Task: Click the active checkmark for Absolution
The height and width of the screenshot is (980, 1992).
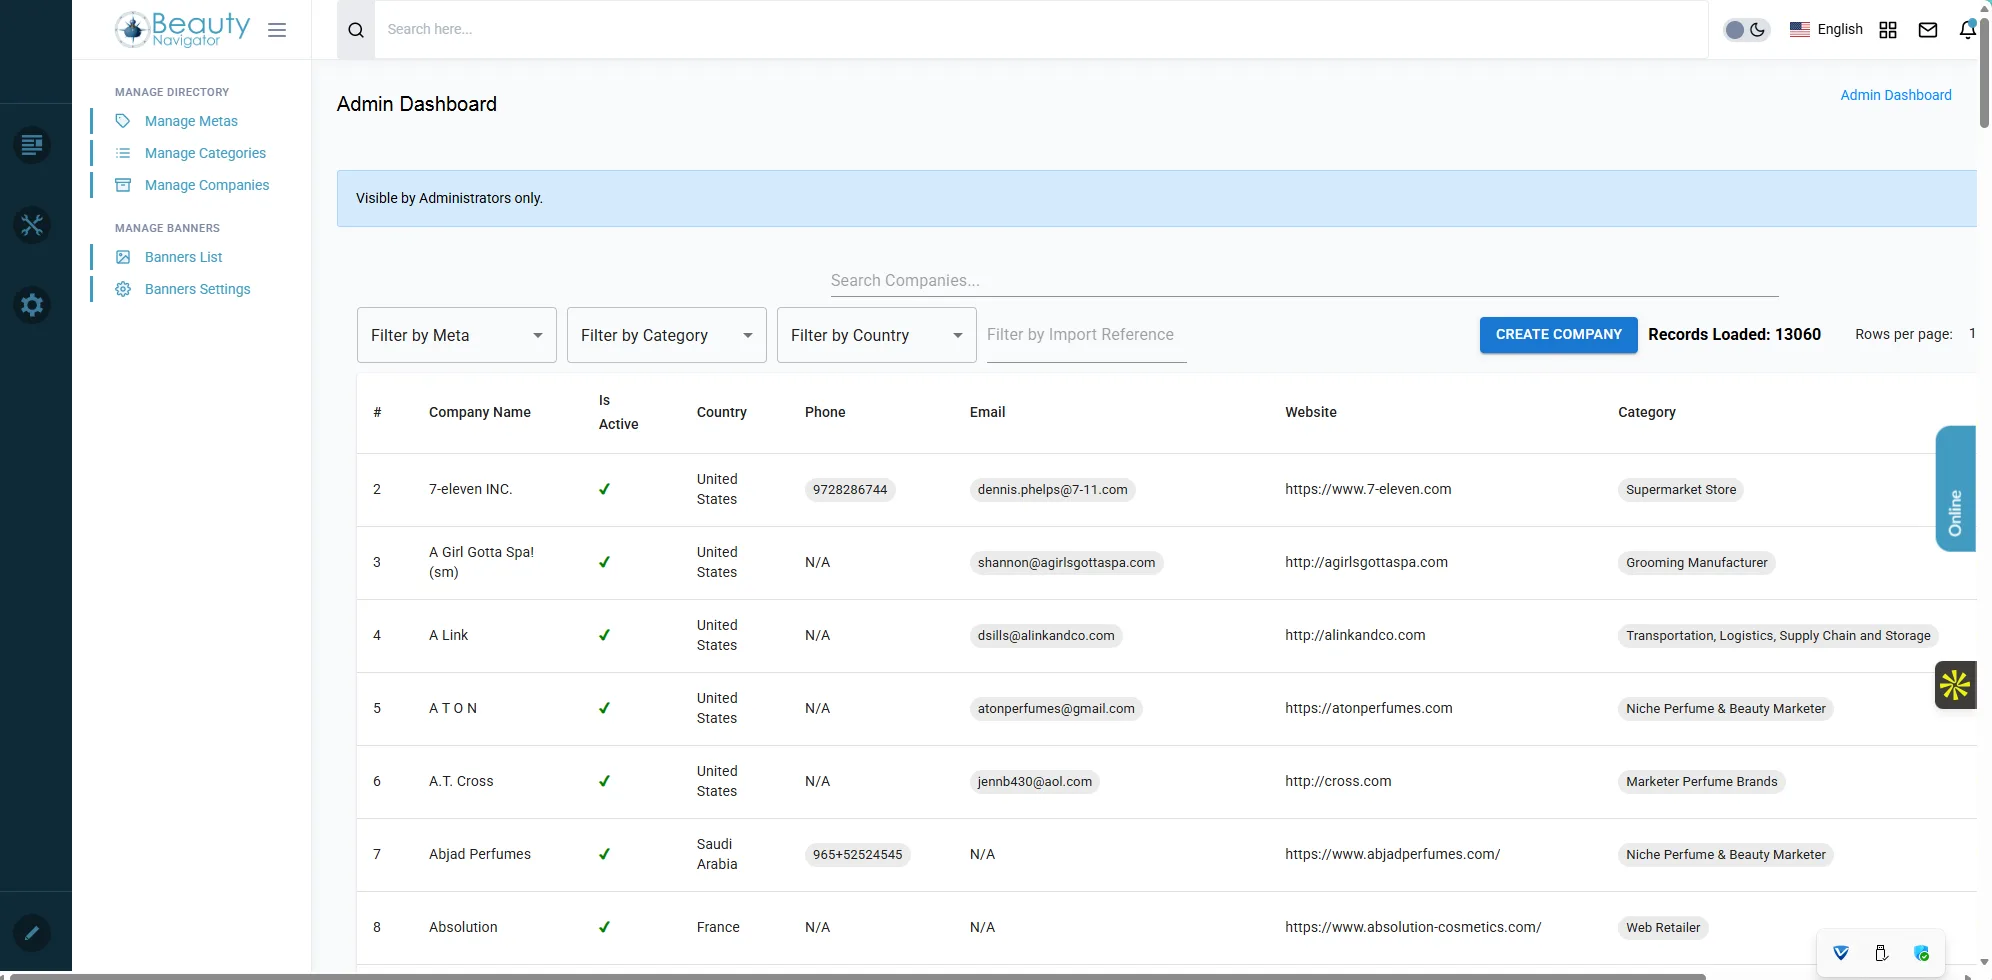Action: (604, 927)
